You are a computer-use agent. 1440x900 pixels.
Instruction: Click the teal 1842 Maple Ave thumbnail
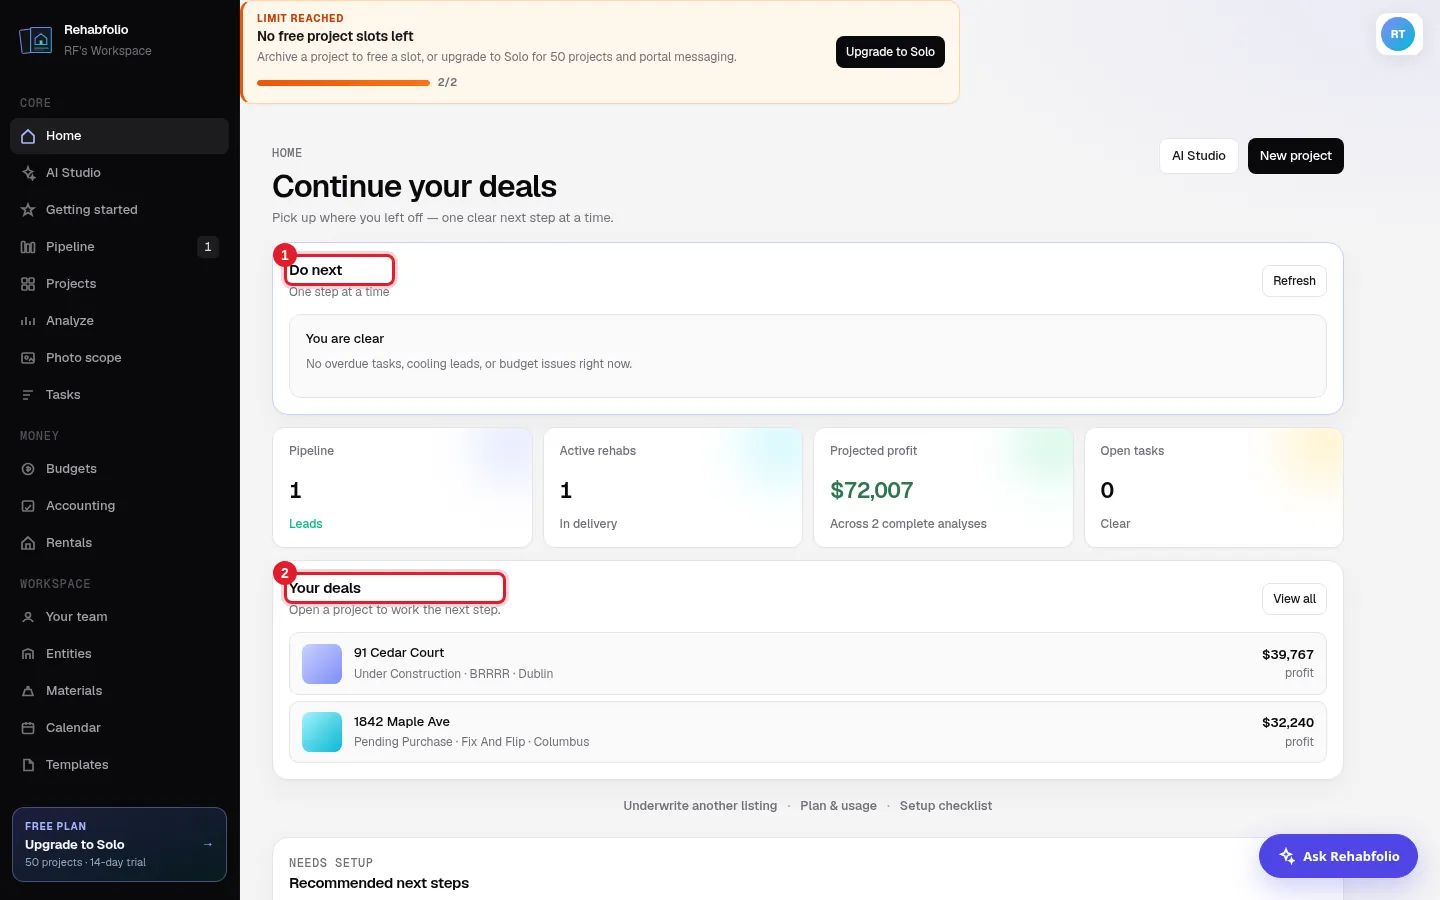322,732
